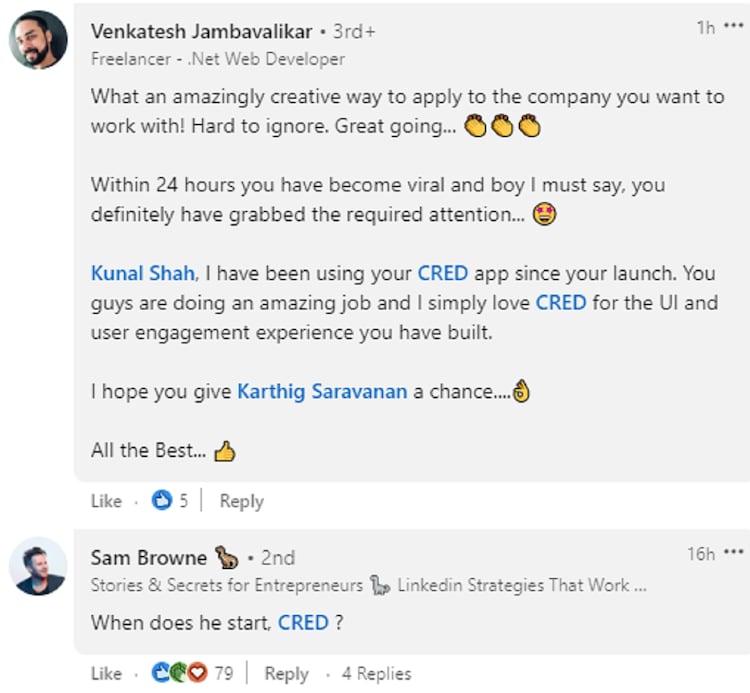Click the thumbs-up reaction icon under Venkatesh's comment
This screenshot has width=750, height=693.
161,501
